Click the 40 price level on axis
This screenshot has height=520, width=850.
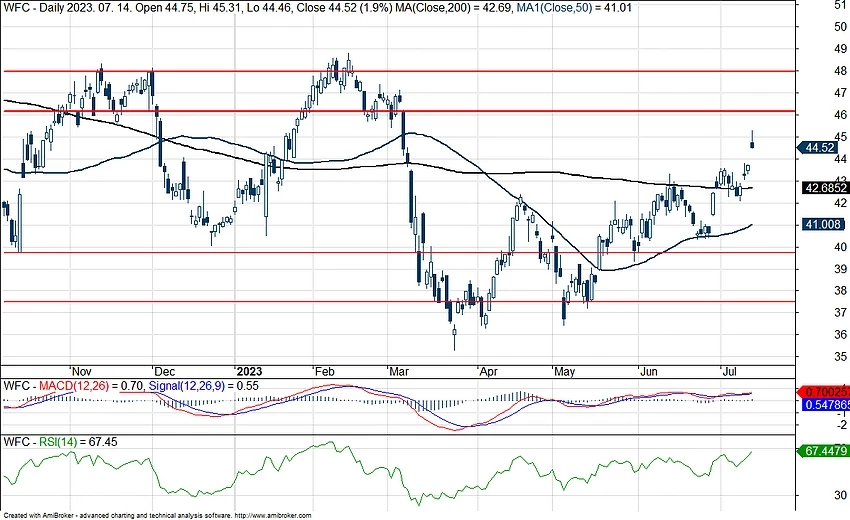[x=840, y=247]
